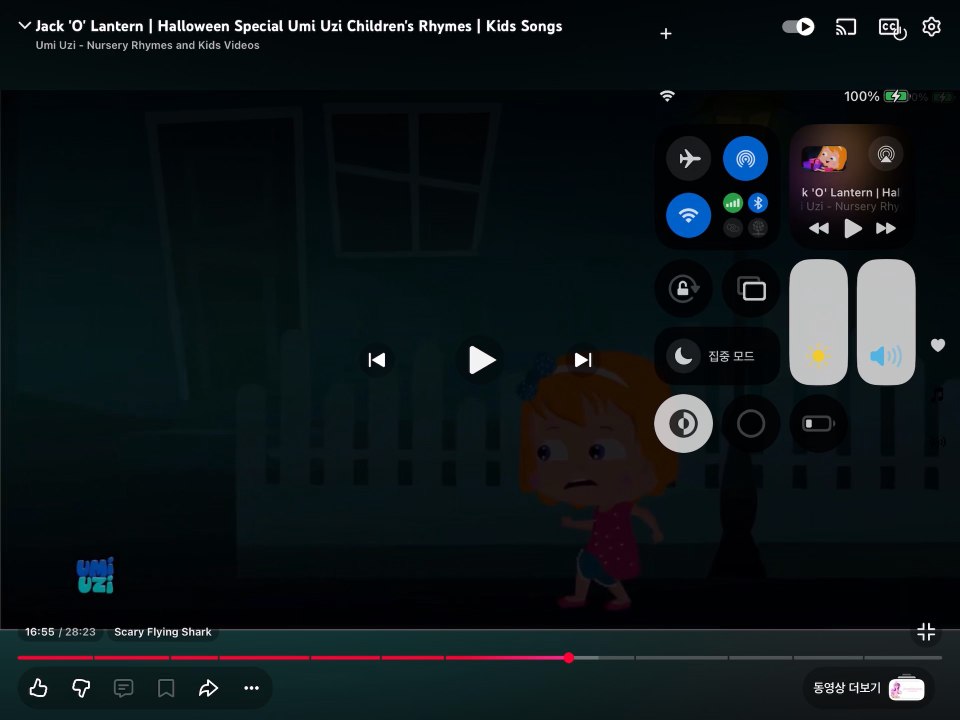
Task: Fast forward in Control Center media widget
Action: point(886,228)
